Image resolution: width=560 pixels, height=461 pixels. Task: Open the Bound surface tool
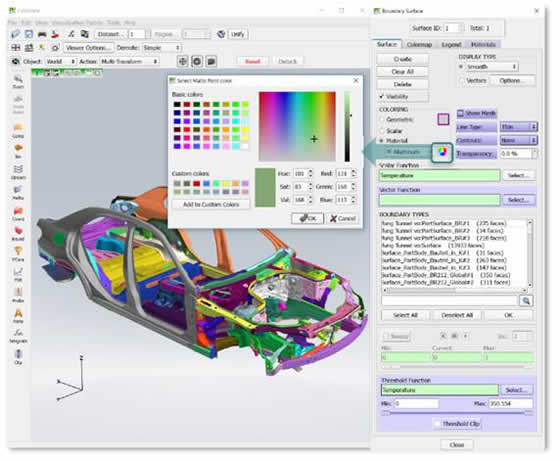18,234
